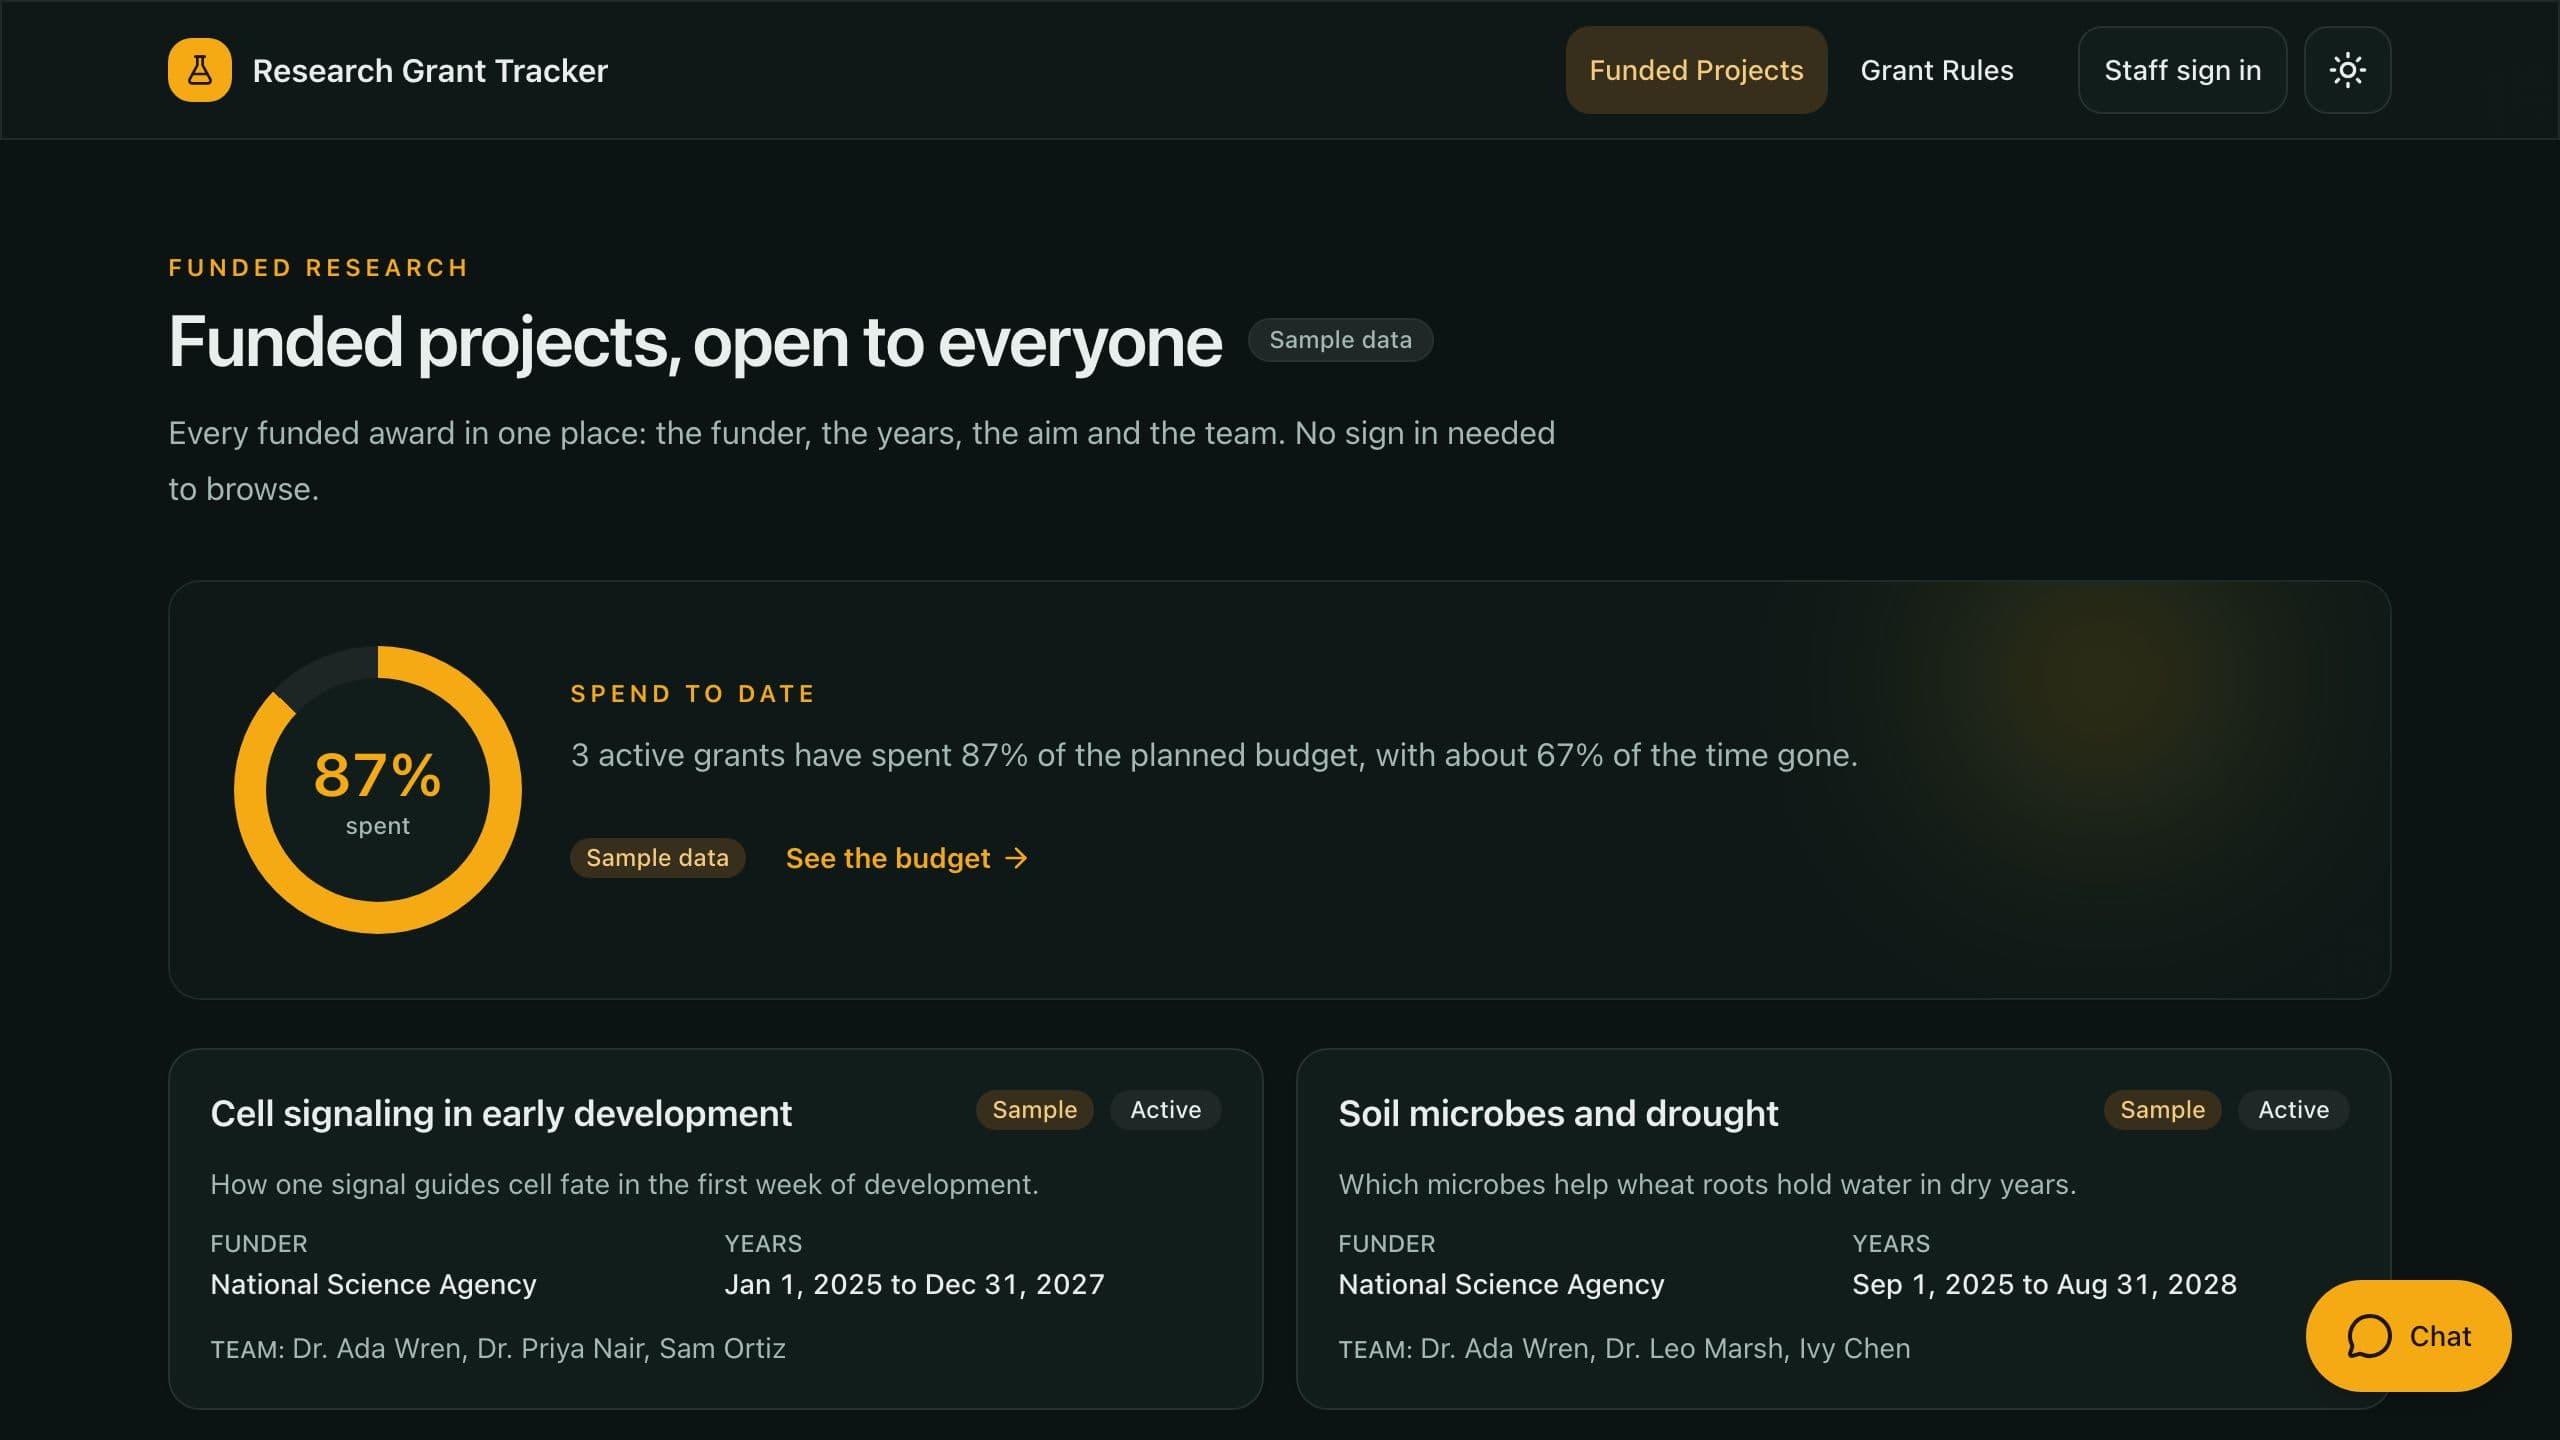Open the Chat bubble button
2560x1440 pixels.
click(x=2408, y=1336)
